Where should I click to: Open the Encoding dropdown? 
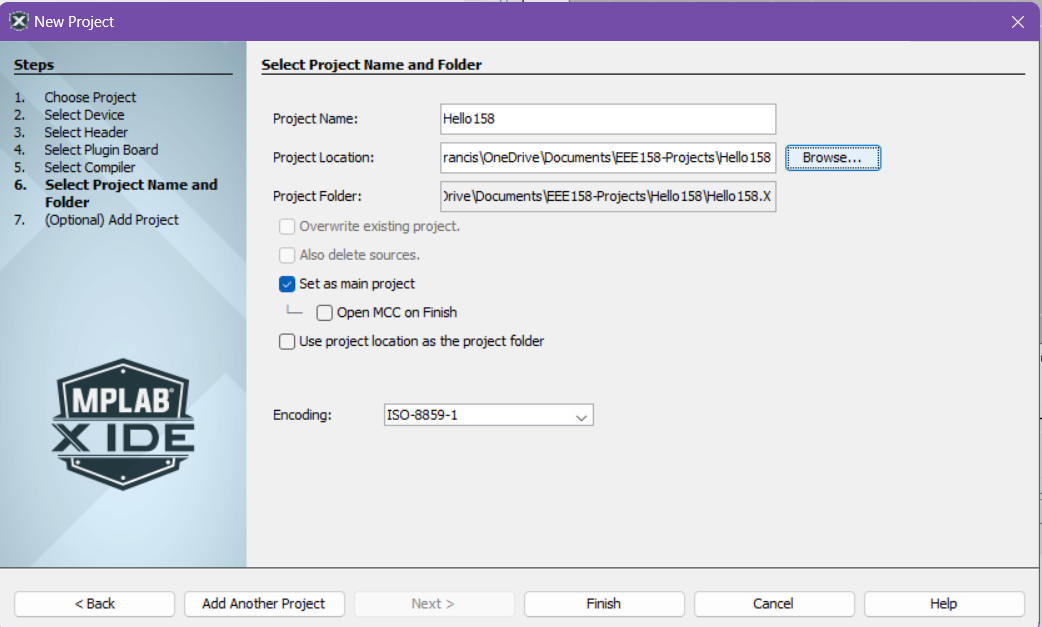pos(488,415)
